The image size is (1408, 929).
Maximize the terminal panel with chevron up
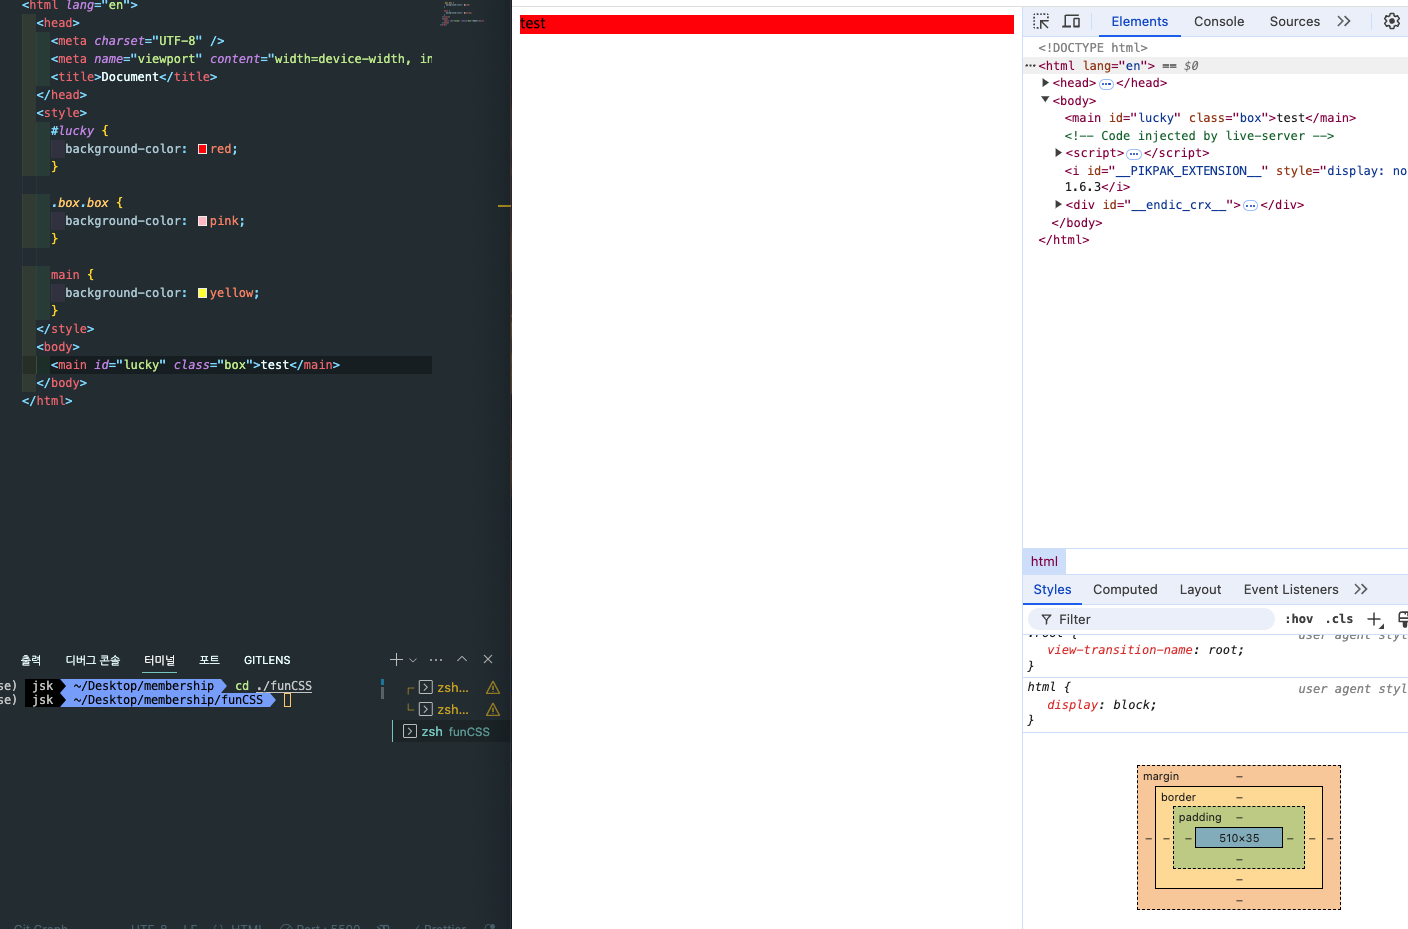(462, 660)
